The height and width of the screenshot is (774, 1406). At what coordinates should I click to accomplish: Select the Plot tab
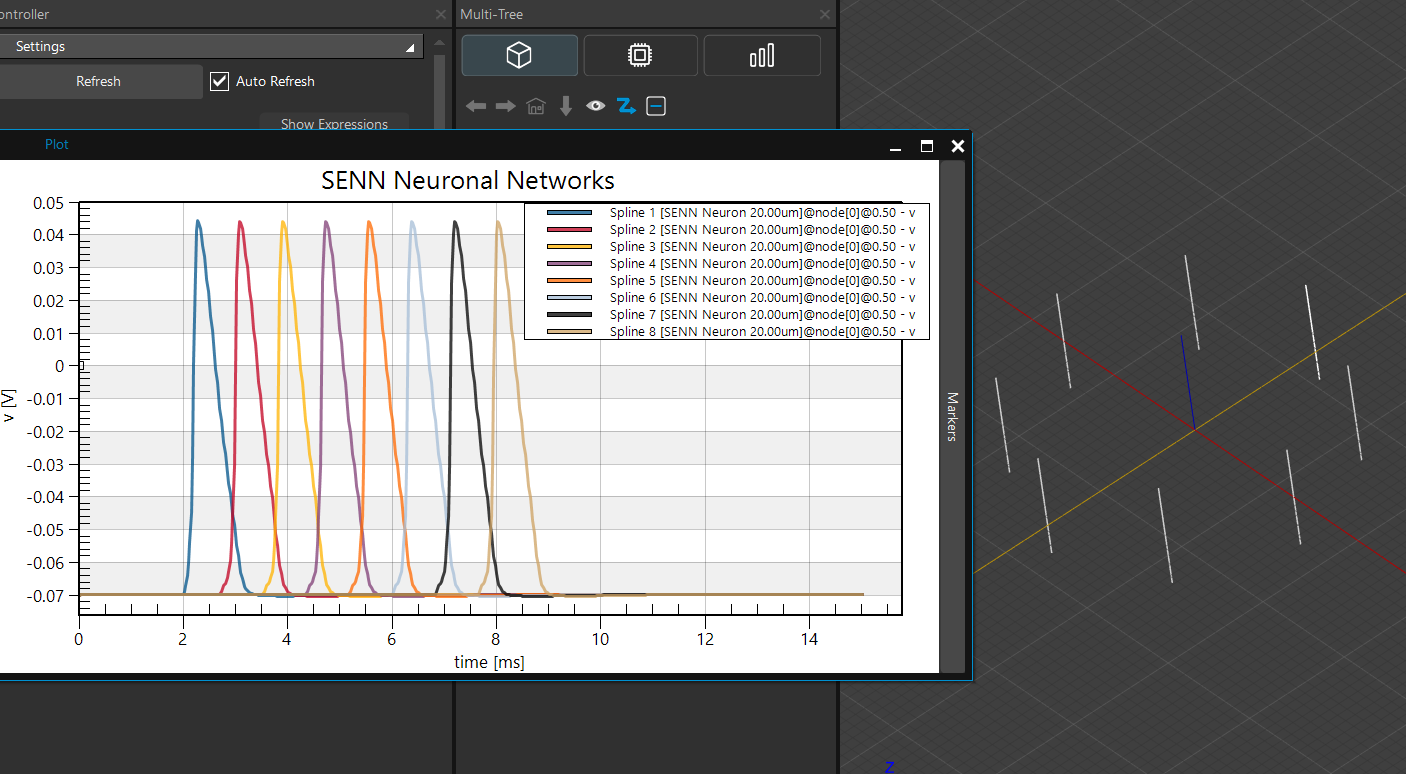coord(57,144)
